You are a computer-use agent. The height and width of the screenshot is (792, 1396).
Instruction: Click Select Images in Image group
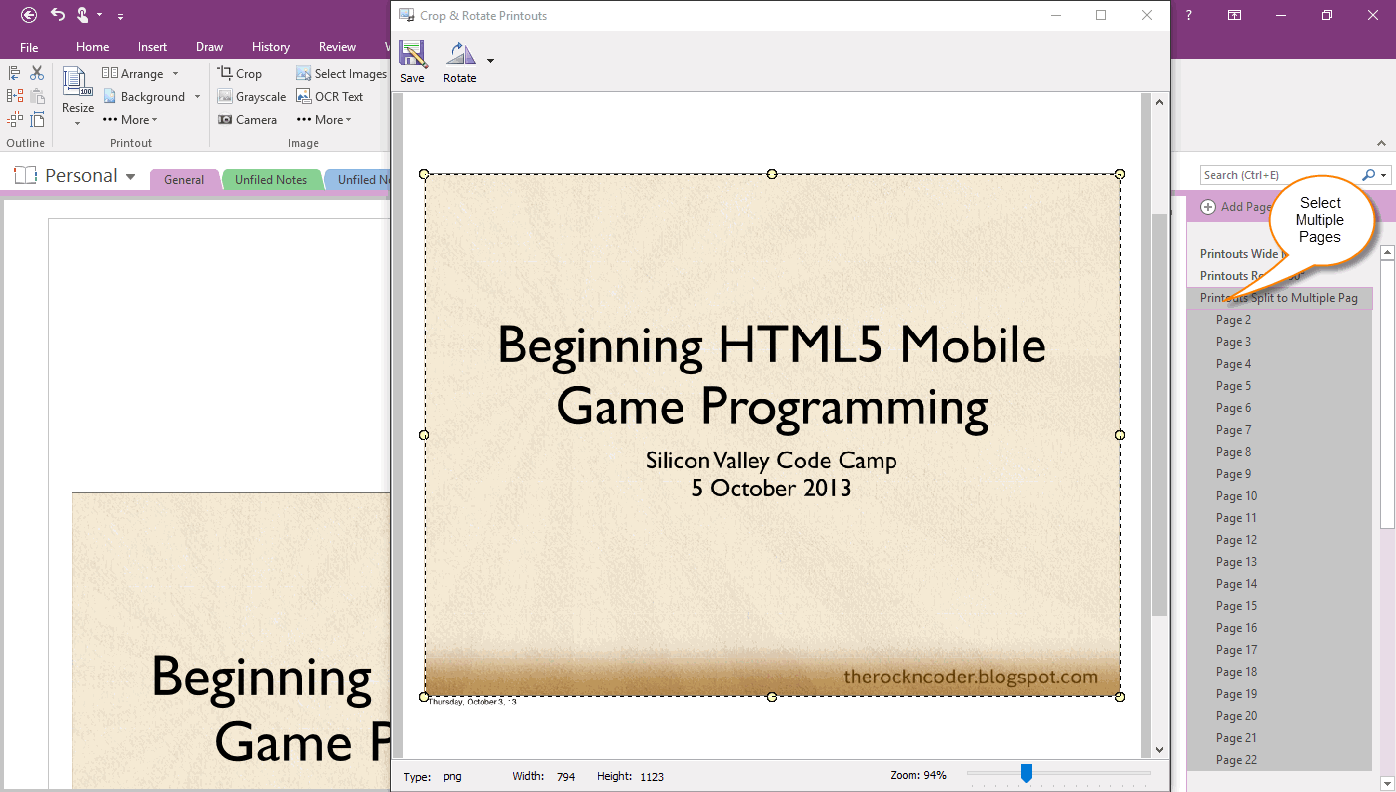(x=341, y=74)
